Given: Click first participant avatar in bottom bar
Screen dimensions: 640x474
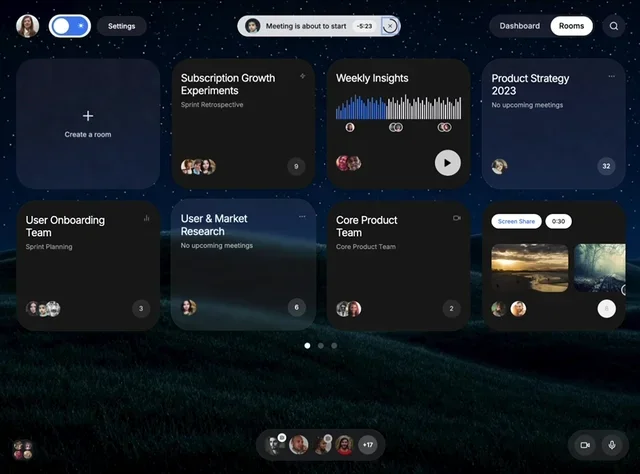Looking at the screenshot, I should point(273,445).
